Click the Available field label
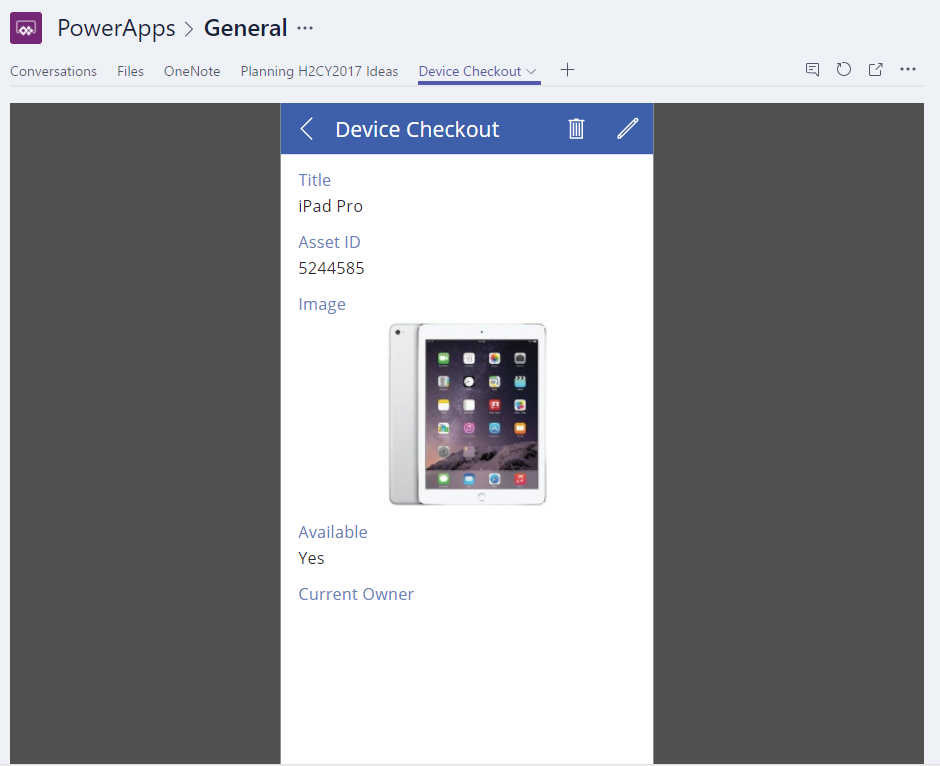Screen dimensions: 940x766 (333, 532)
